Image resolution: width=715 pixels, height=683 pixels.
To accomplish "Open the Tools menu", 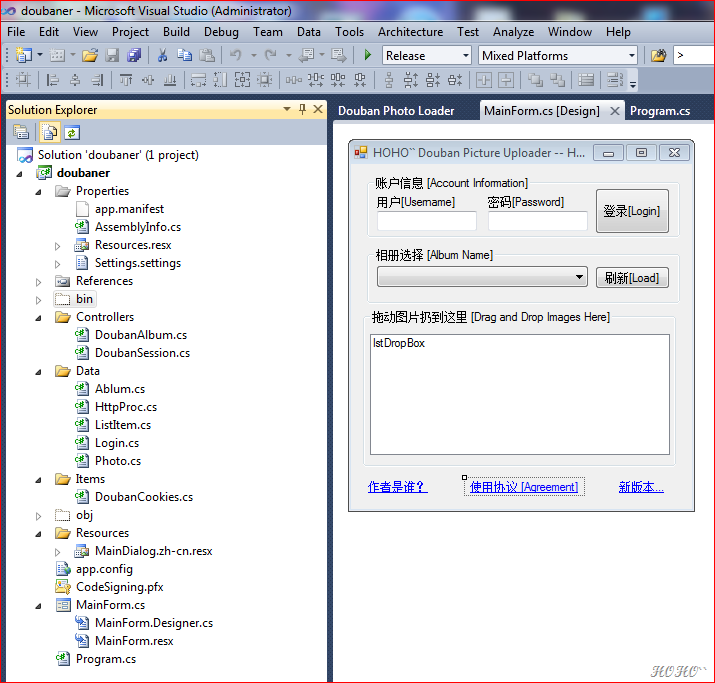I will 349,31.
